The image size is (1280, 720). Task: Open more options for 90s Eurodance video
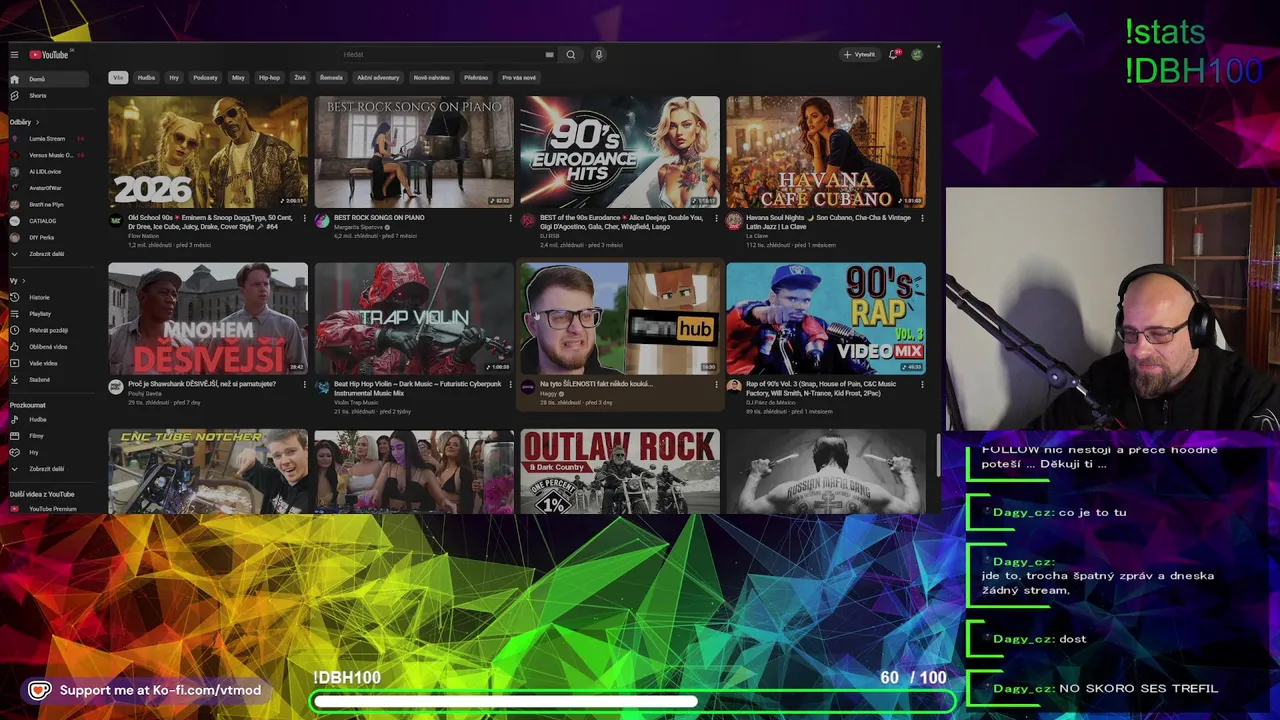point(716,218)
